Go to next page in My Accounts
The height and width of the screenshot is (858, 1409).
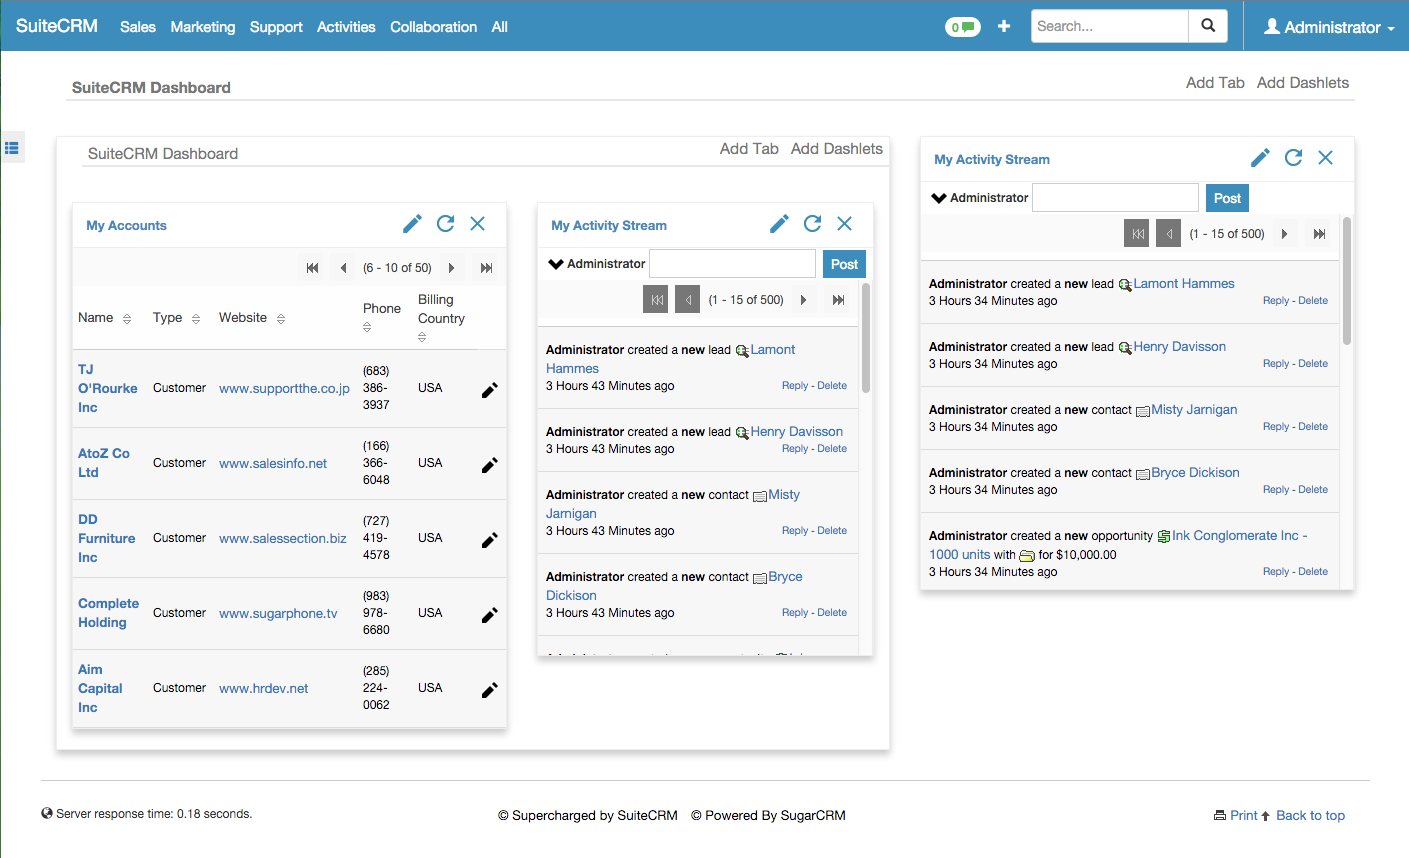click(x=452, y=268)
